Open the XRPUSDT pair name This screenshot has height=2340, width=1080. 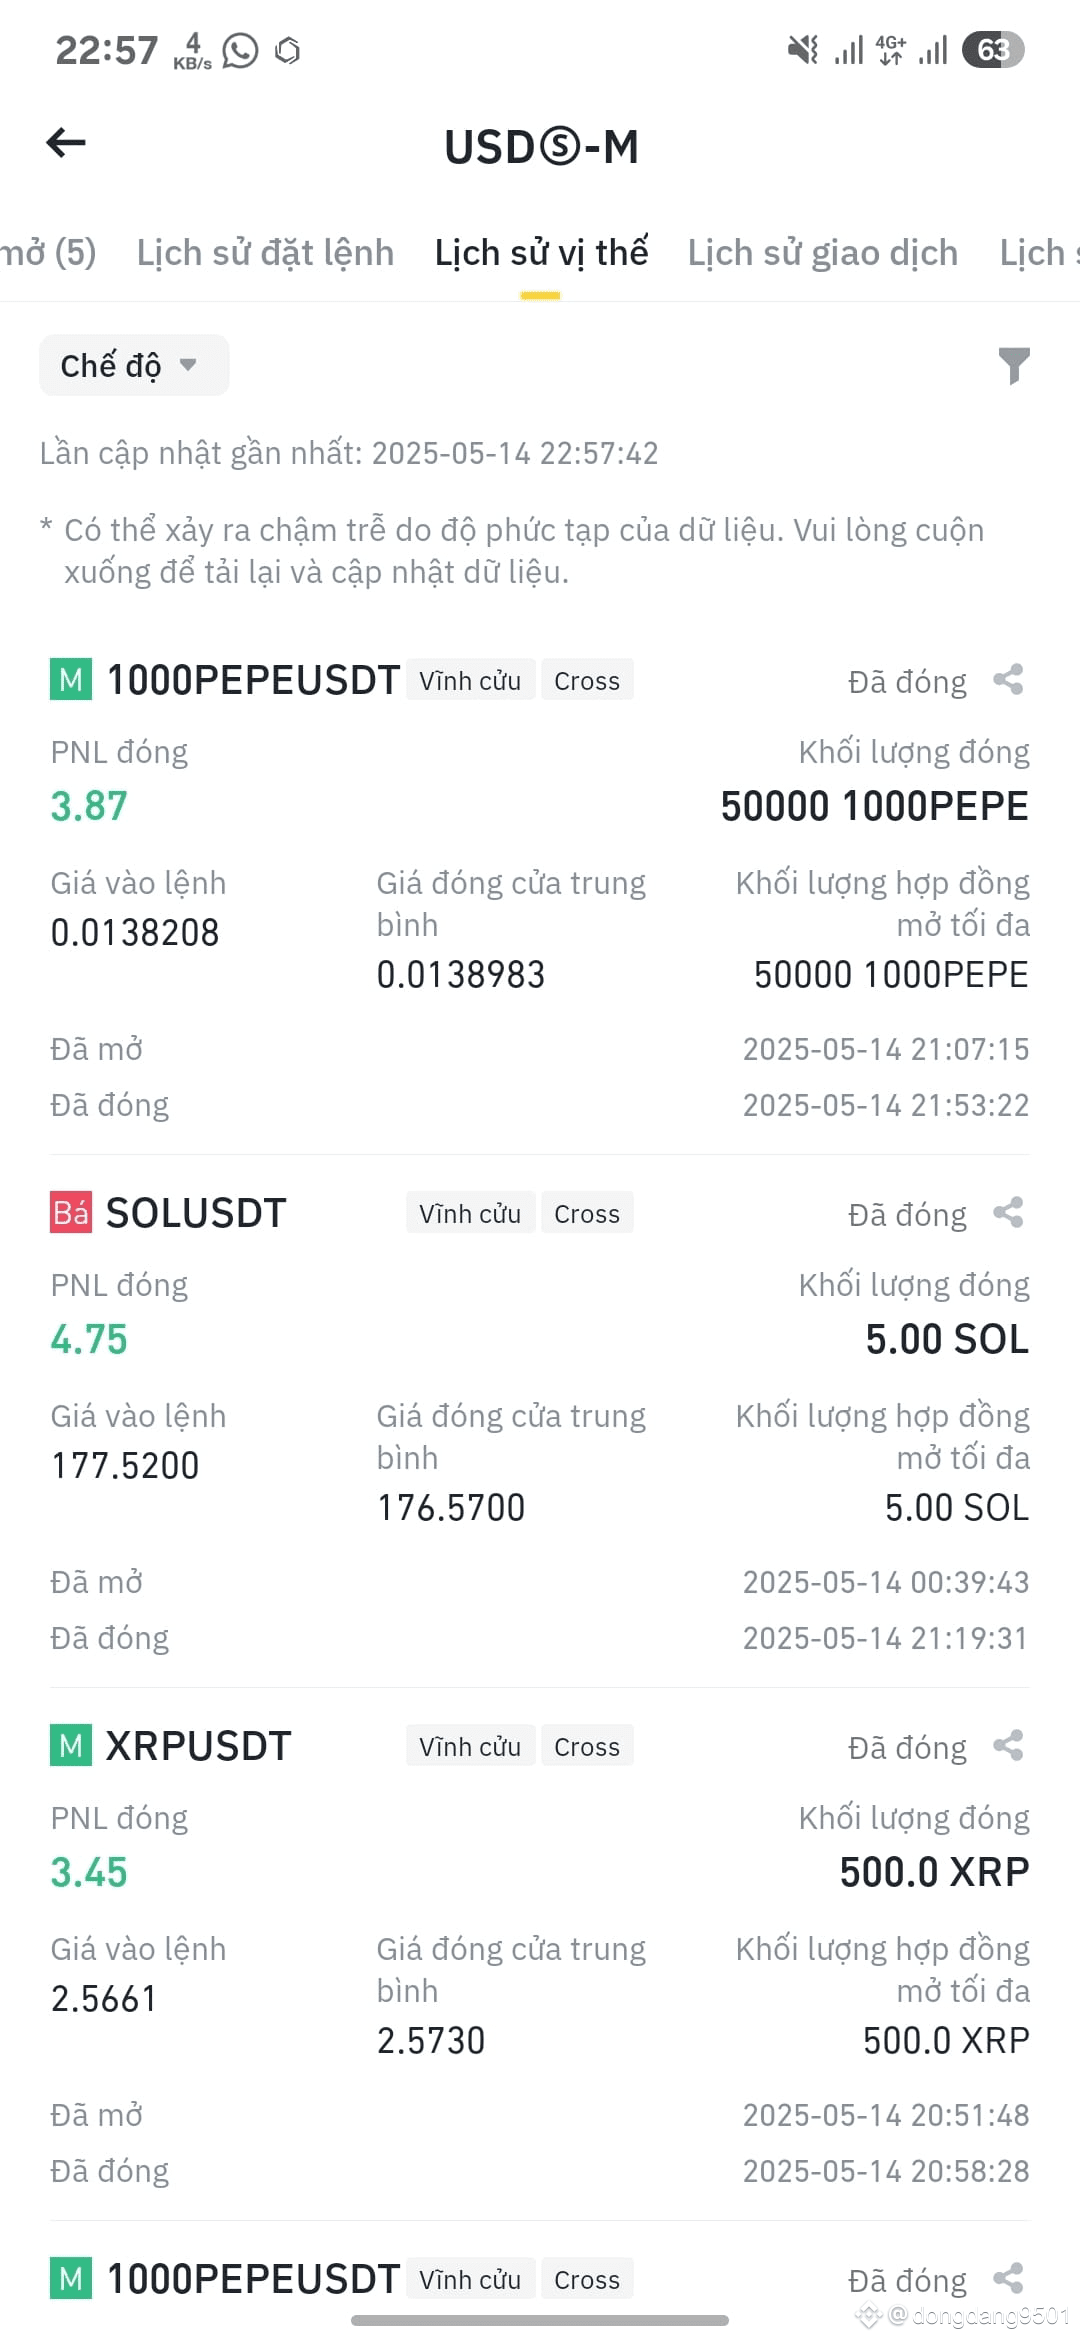coord(198,1746)
